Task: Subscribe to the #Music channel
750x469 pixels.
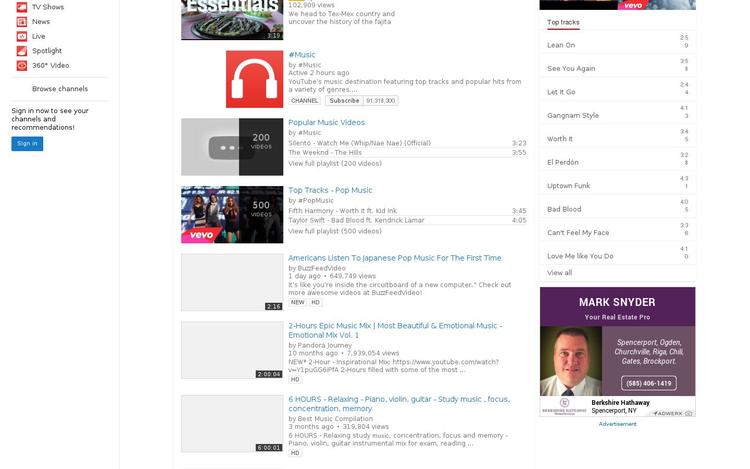Action: 344,101
